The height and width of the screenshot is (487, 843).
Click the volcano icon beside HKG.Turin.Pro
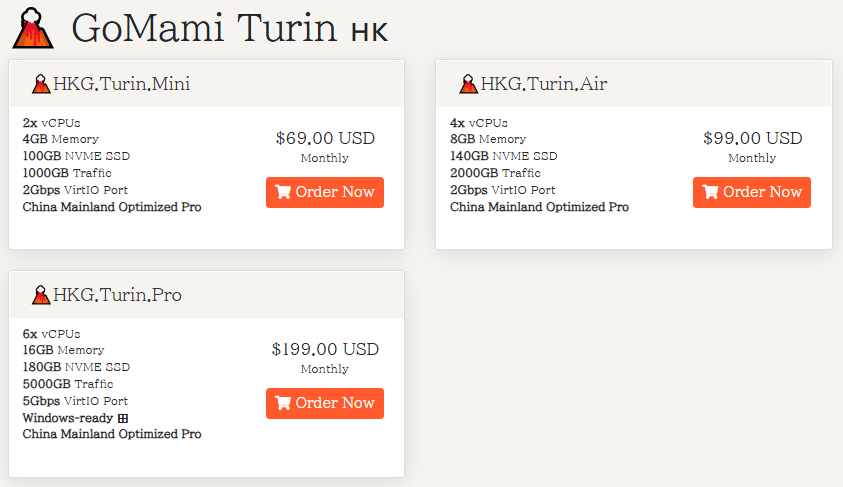(x=41, y=295)
